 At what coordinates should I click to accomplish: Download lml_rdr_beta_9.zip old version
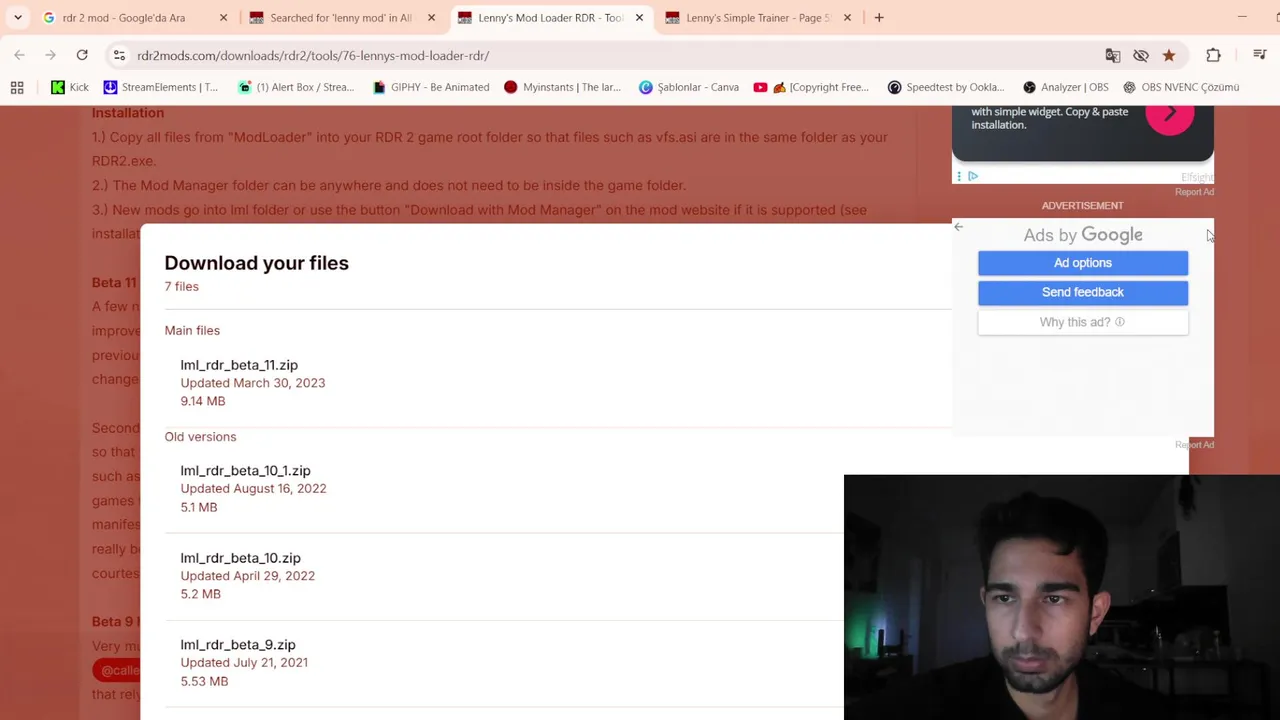(x=238, y=645)
